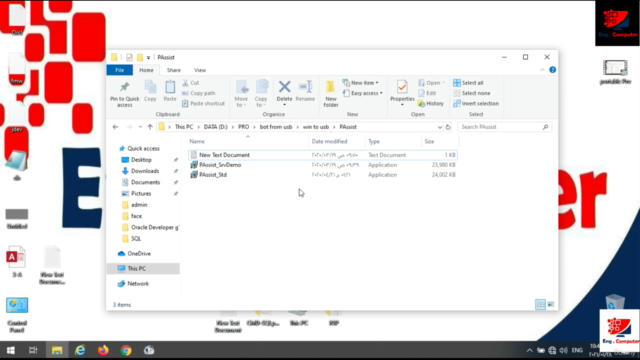Click Select all
This screenshot has width=640, height=360.
(x=468, y=83)
